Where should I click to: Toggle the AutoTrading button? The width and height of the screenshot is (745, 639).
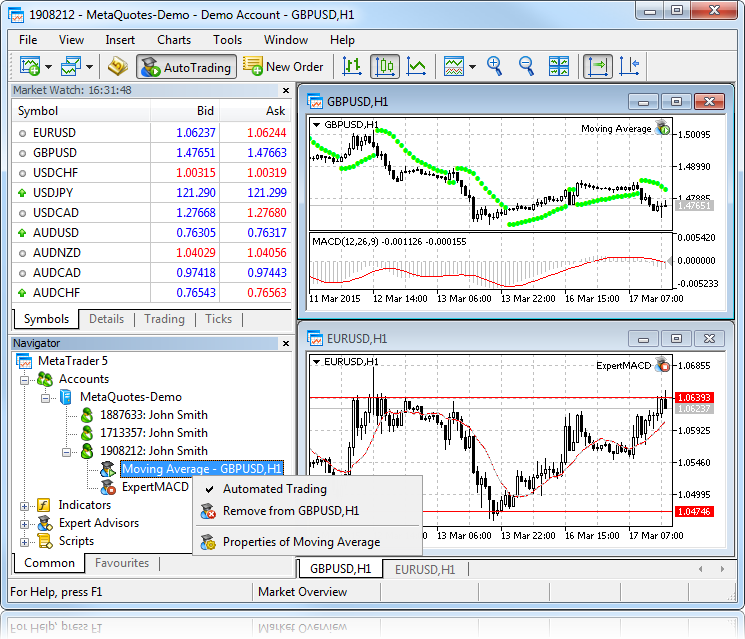click(186, 67)
